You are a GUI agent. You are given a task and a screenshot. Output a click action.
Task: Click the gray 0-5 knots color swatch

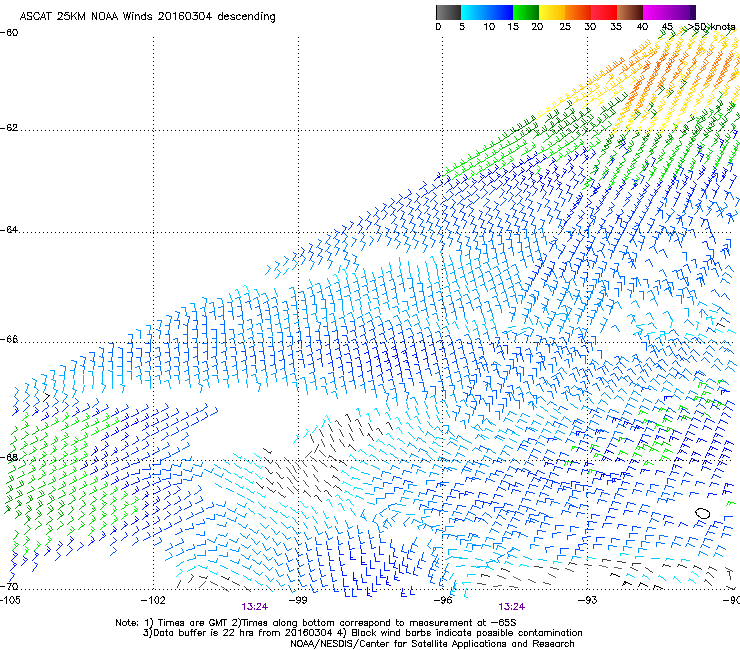pos(448,12)
